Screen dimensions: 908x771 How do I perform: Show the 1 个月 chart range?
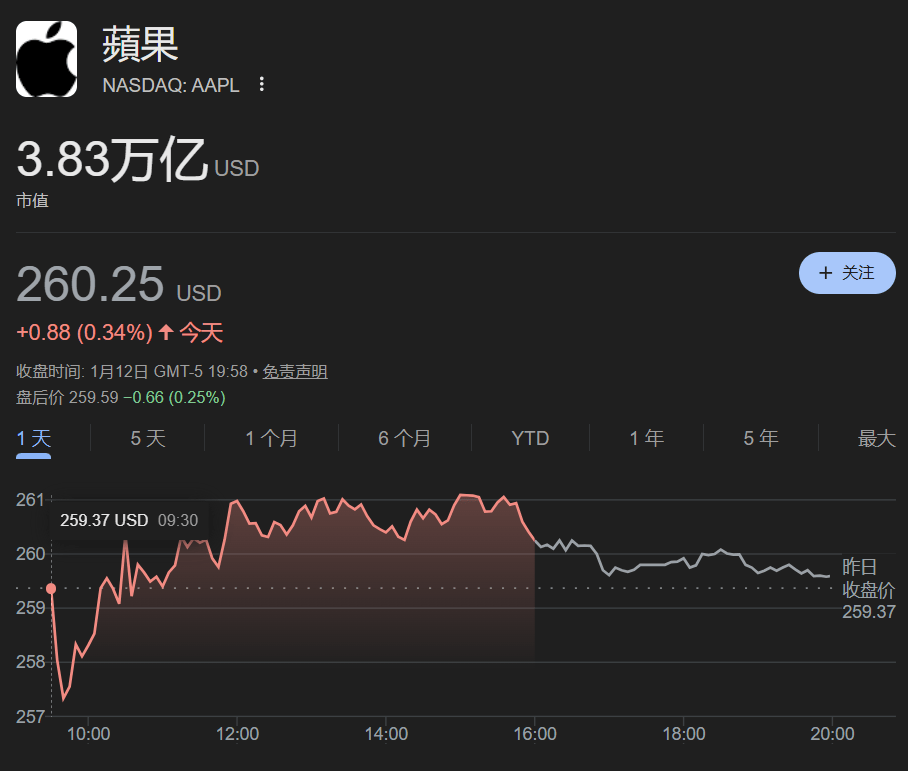point(271,438)
